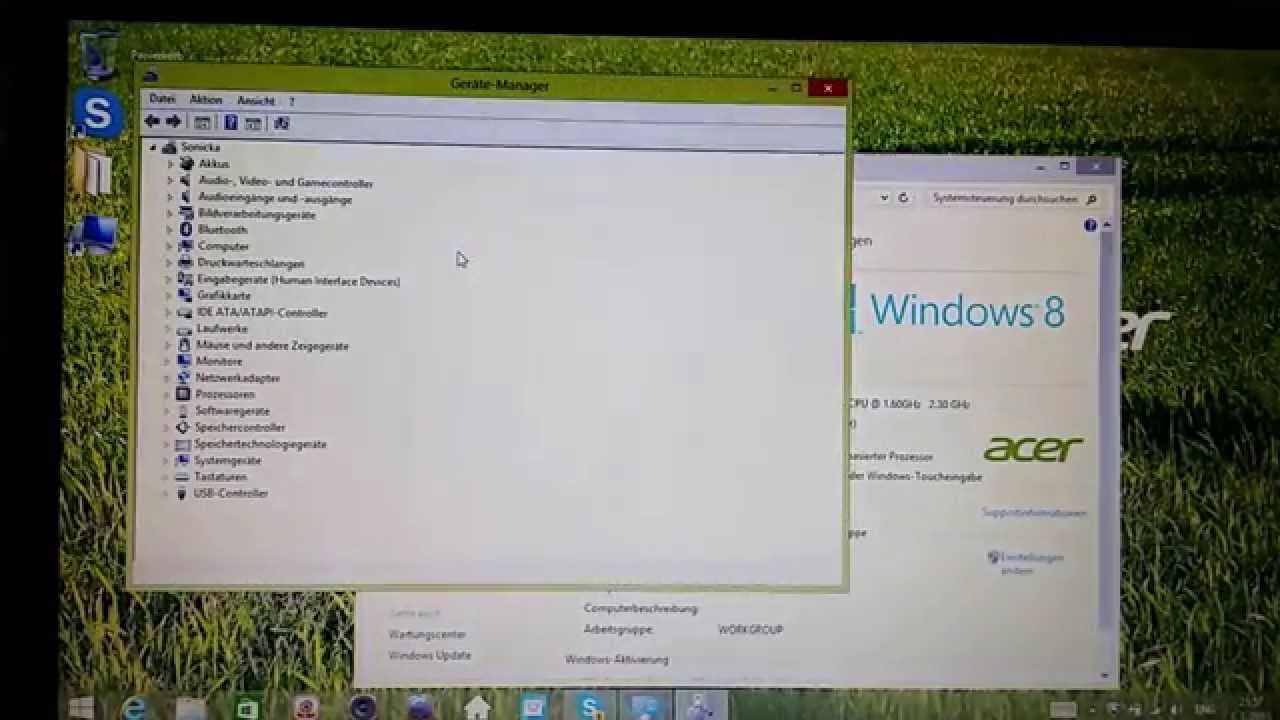The width and height of the screenshot is (1280, 720).
Task: Expand the IDE ATA/ATAPI-Controller node
Action: (x=168, y=313)
